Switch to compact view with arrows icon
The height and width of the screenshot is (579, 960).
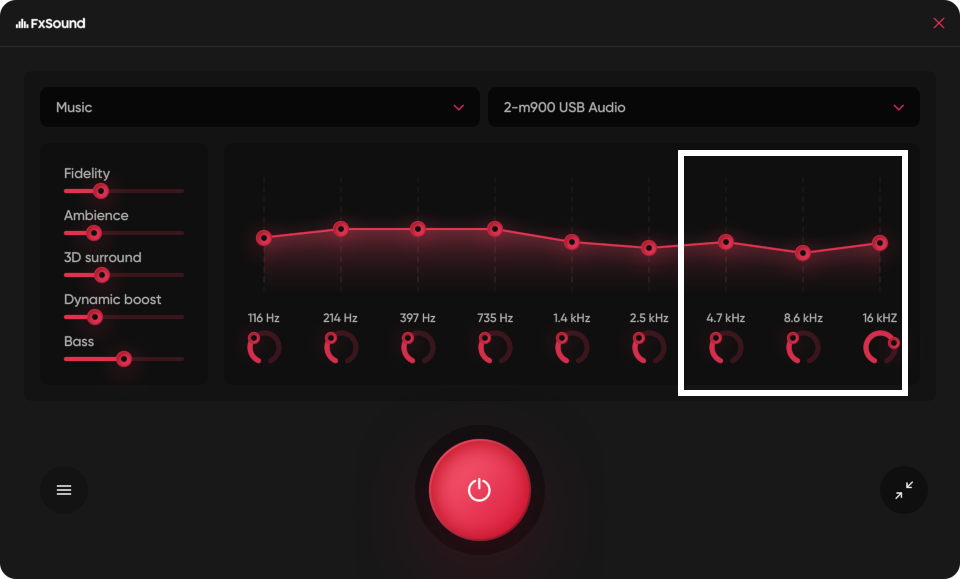click(x=903, y=489)
